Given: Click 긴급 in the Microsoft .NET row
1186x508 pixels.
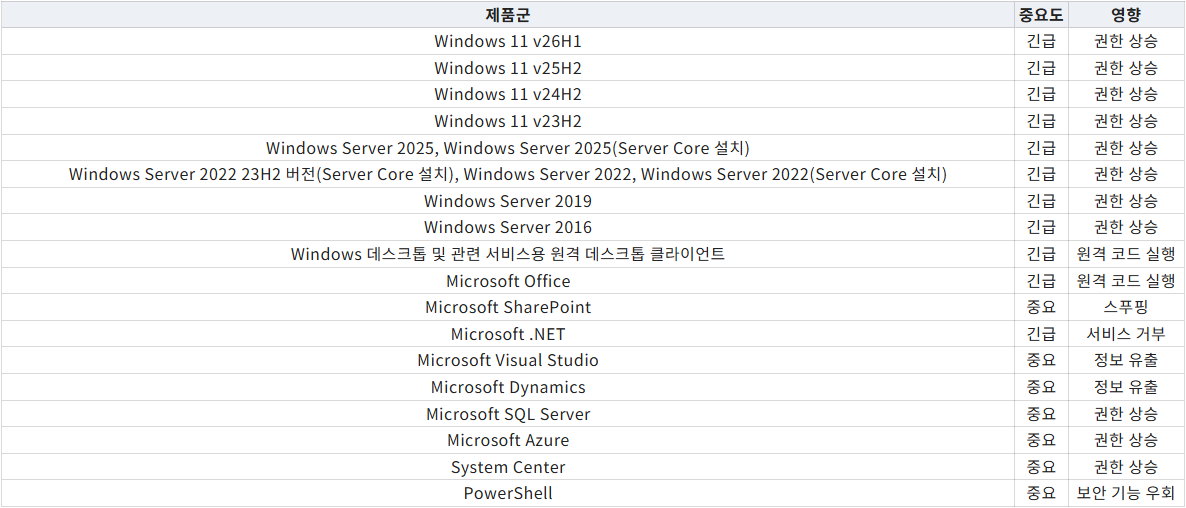Looking at the screenshot, I should click(x=1041, y=333).
